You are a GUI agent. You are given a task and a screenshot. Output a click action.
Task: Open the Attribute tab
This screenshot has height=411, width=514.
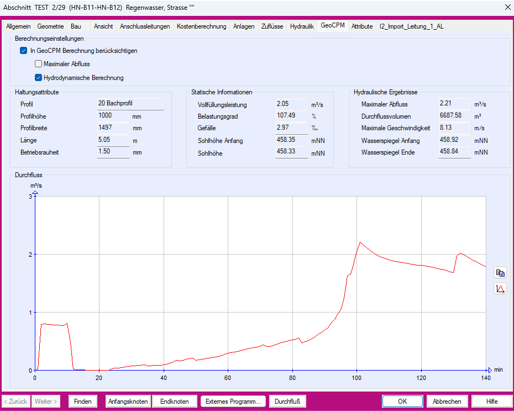362,26
